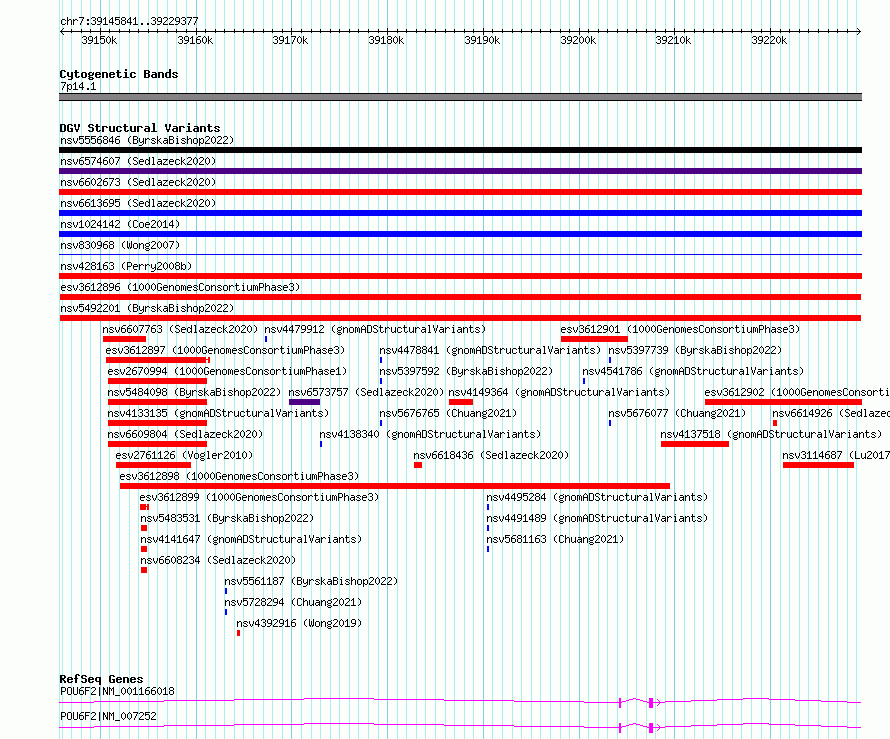Open the nsv6607763 (Sedlazeck2020) variant
This screenshot has height=739, width=890.
click(x=180, y=329)
